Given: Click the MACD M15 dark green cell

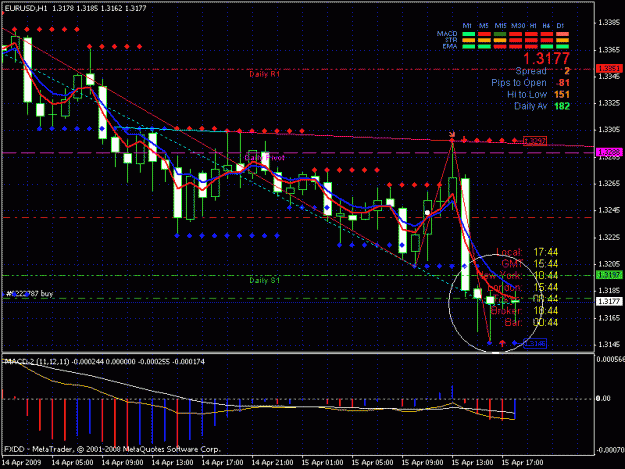Looking at the screenshot, I should 500,34.
